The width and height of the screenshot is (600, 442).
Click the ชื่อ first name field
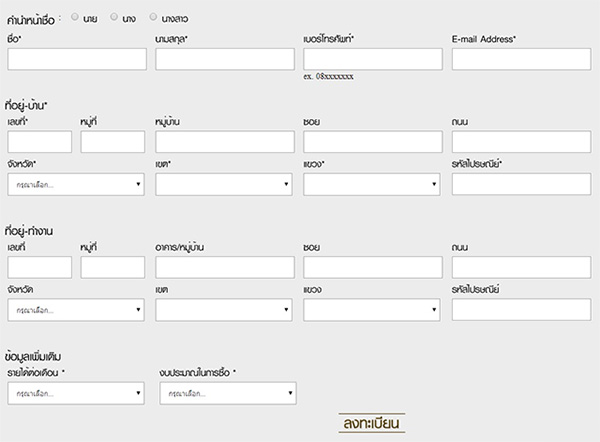76,59
